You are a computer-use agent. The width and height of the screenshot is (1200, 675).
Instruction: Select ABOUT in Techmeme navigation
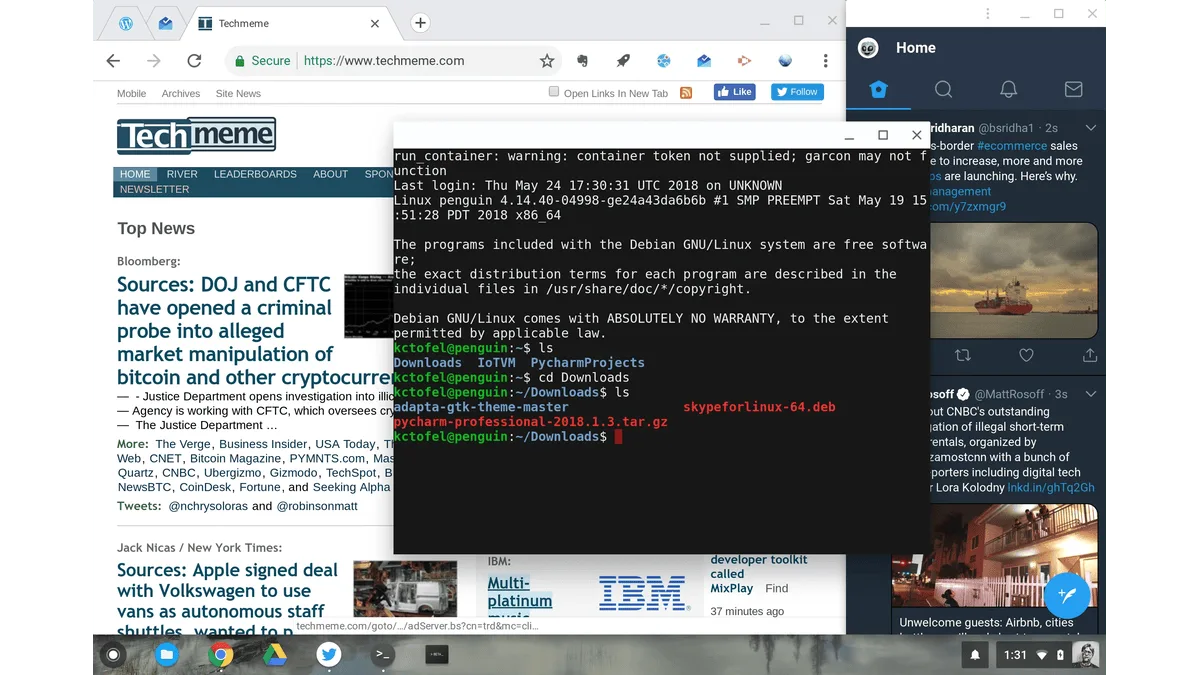point(330,174)
